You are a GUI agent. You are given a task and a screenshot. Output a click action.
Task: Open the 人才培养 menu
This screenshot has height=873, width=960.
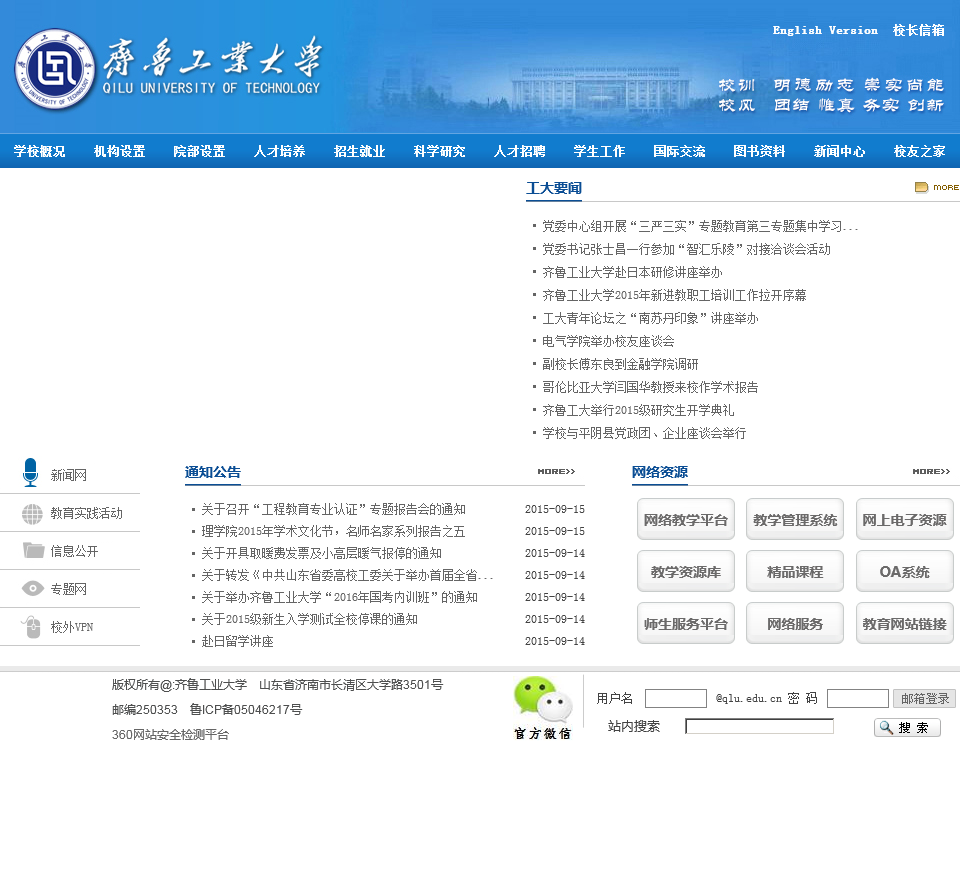[279, 151]
